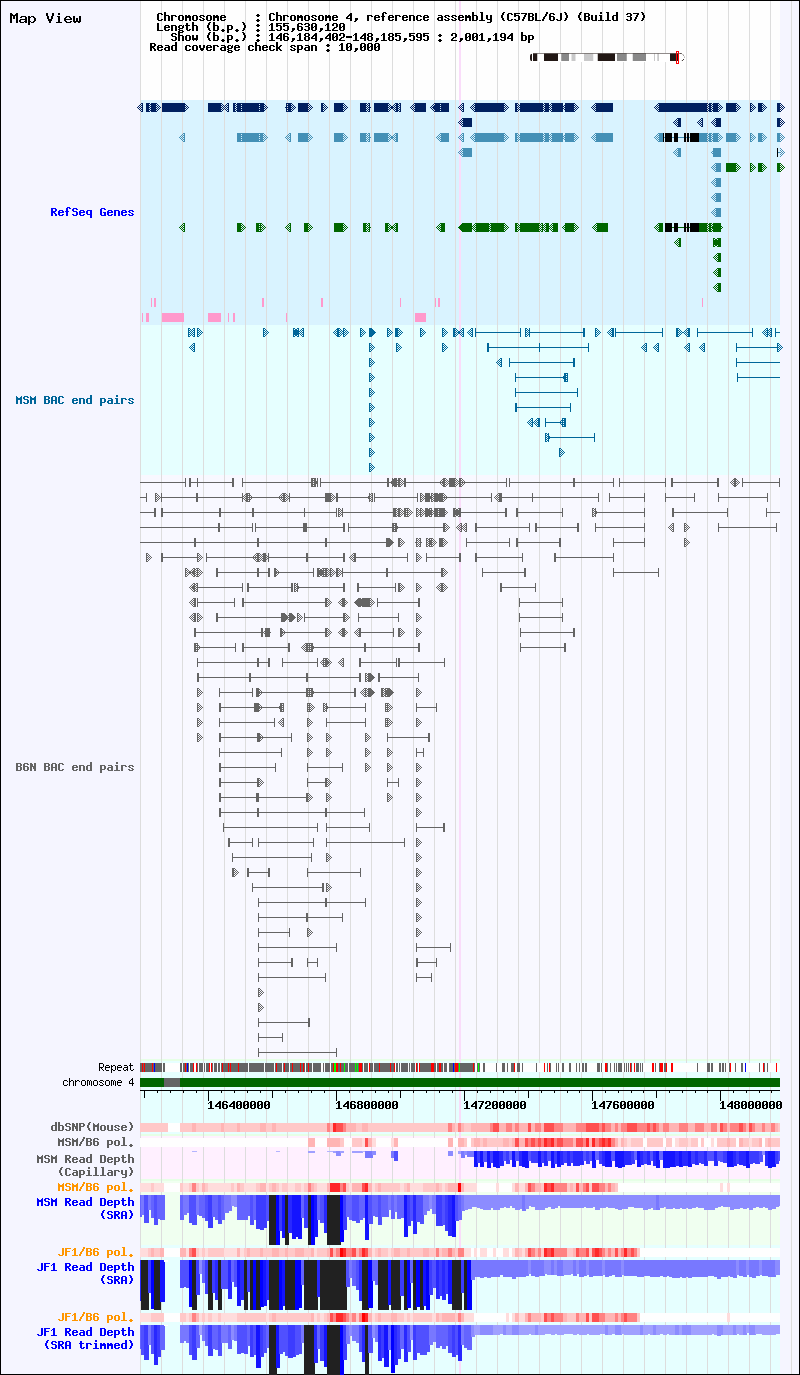Click the Read coverage check span text
Viewport: 800px width, 1375px height.
pos(264,47)
